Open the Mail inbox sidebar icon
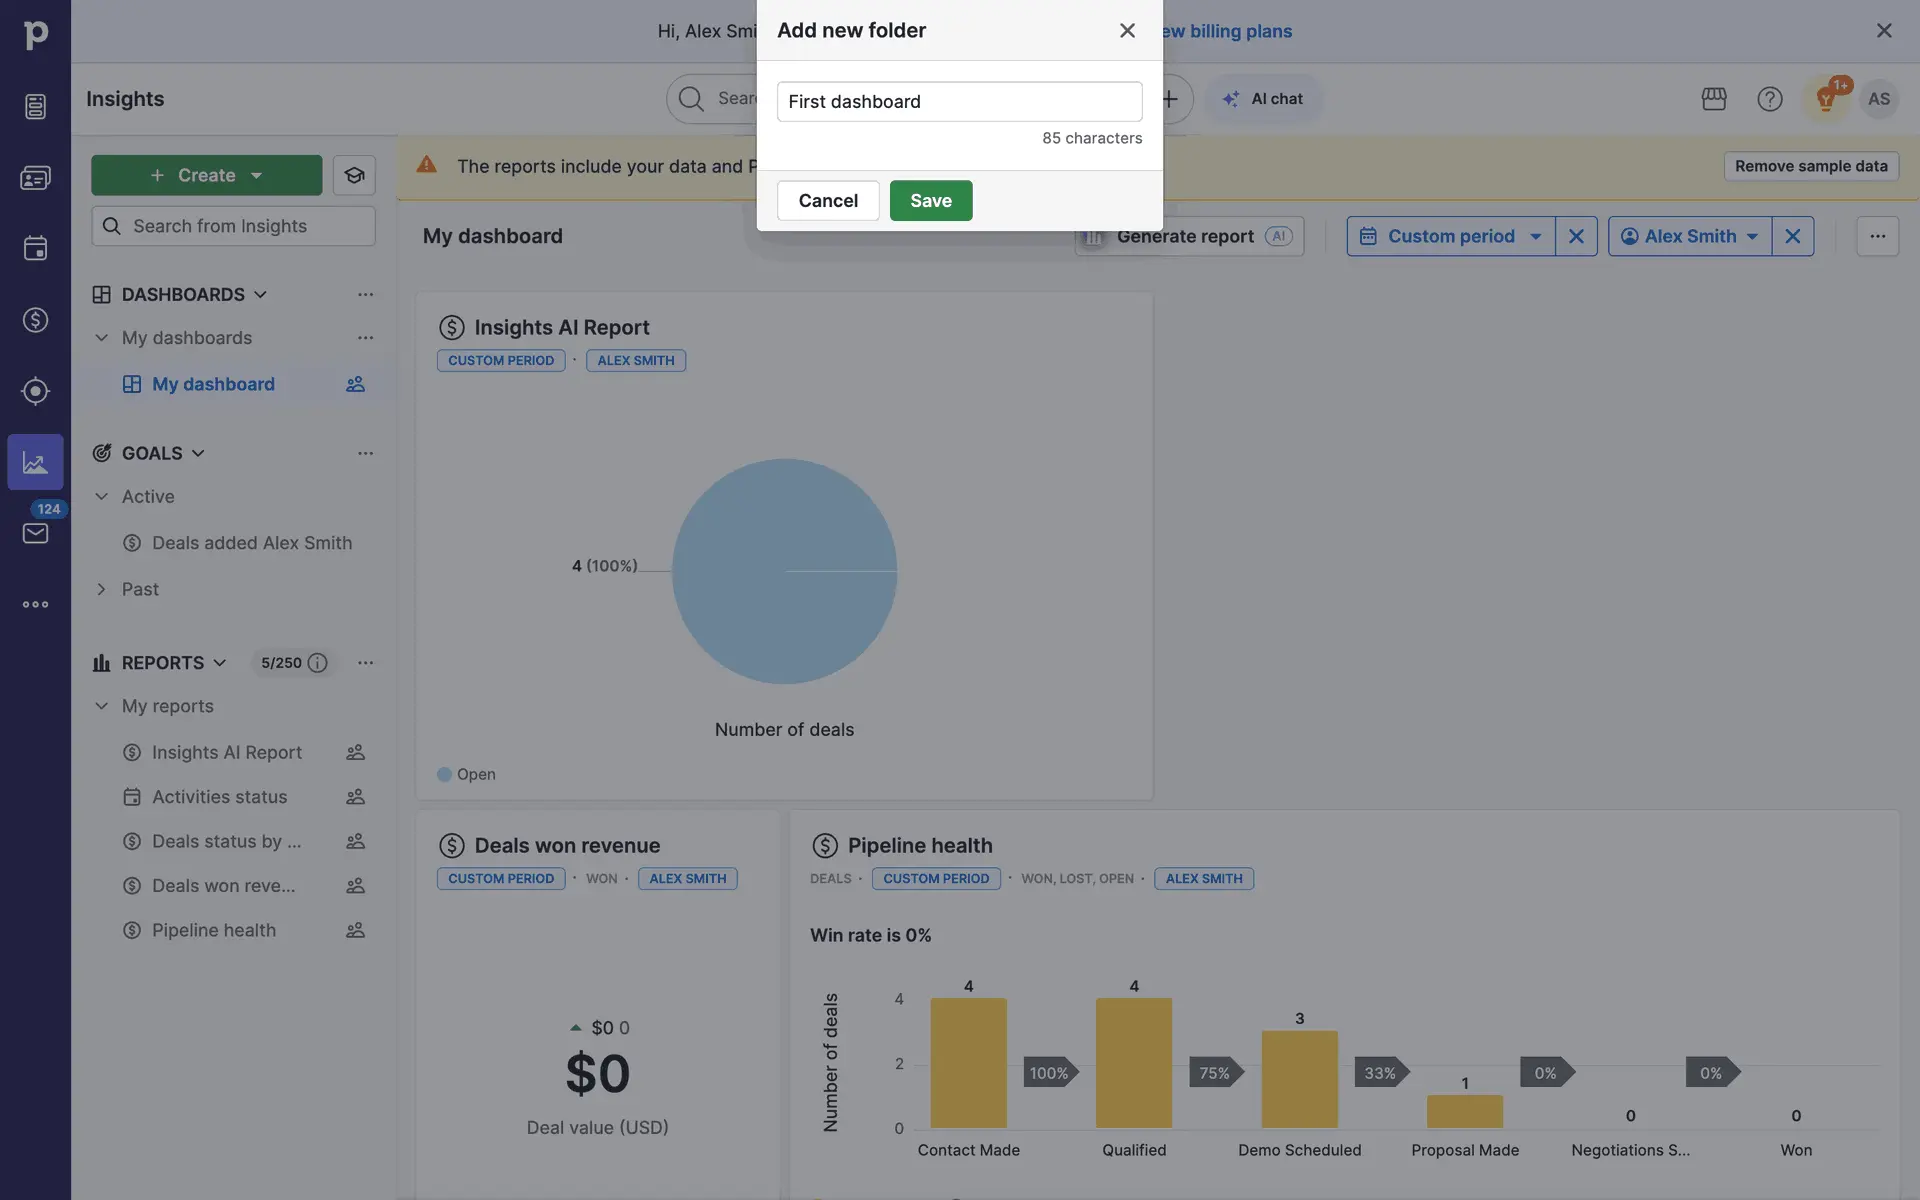 point(35,533)
